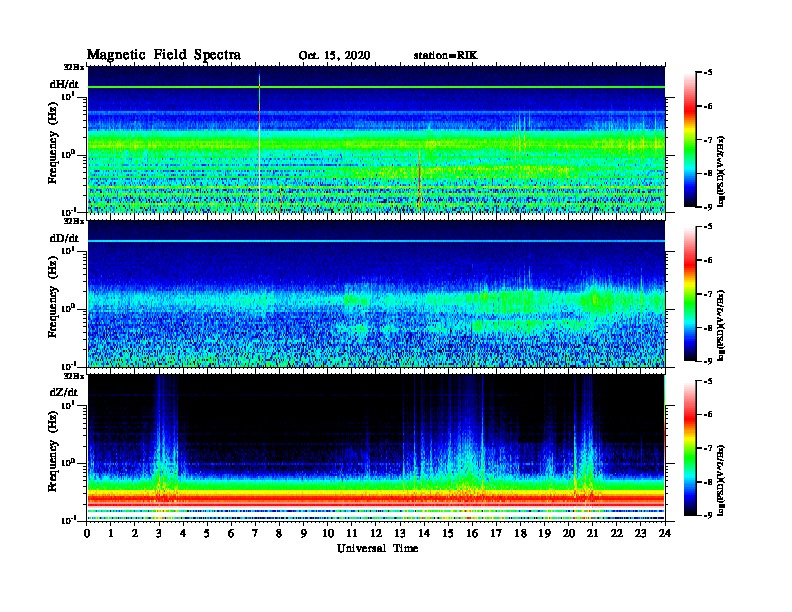Click the color bar beside the dH/dt panel
Screen dimensions: 792x612
tap(690, 140)
